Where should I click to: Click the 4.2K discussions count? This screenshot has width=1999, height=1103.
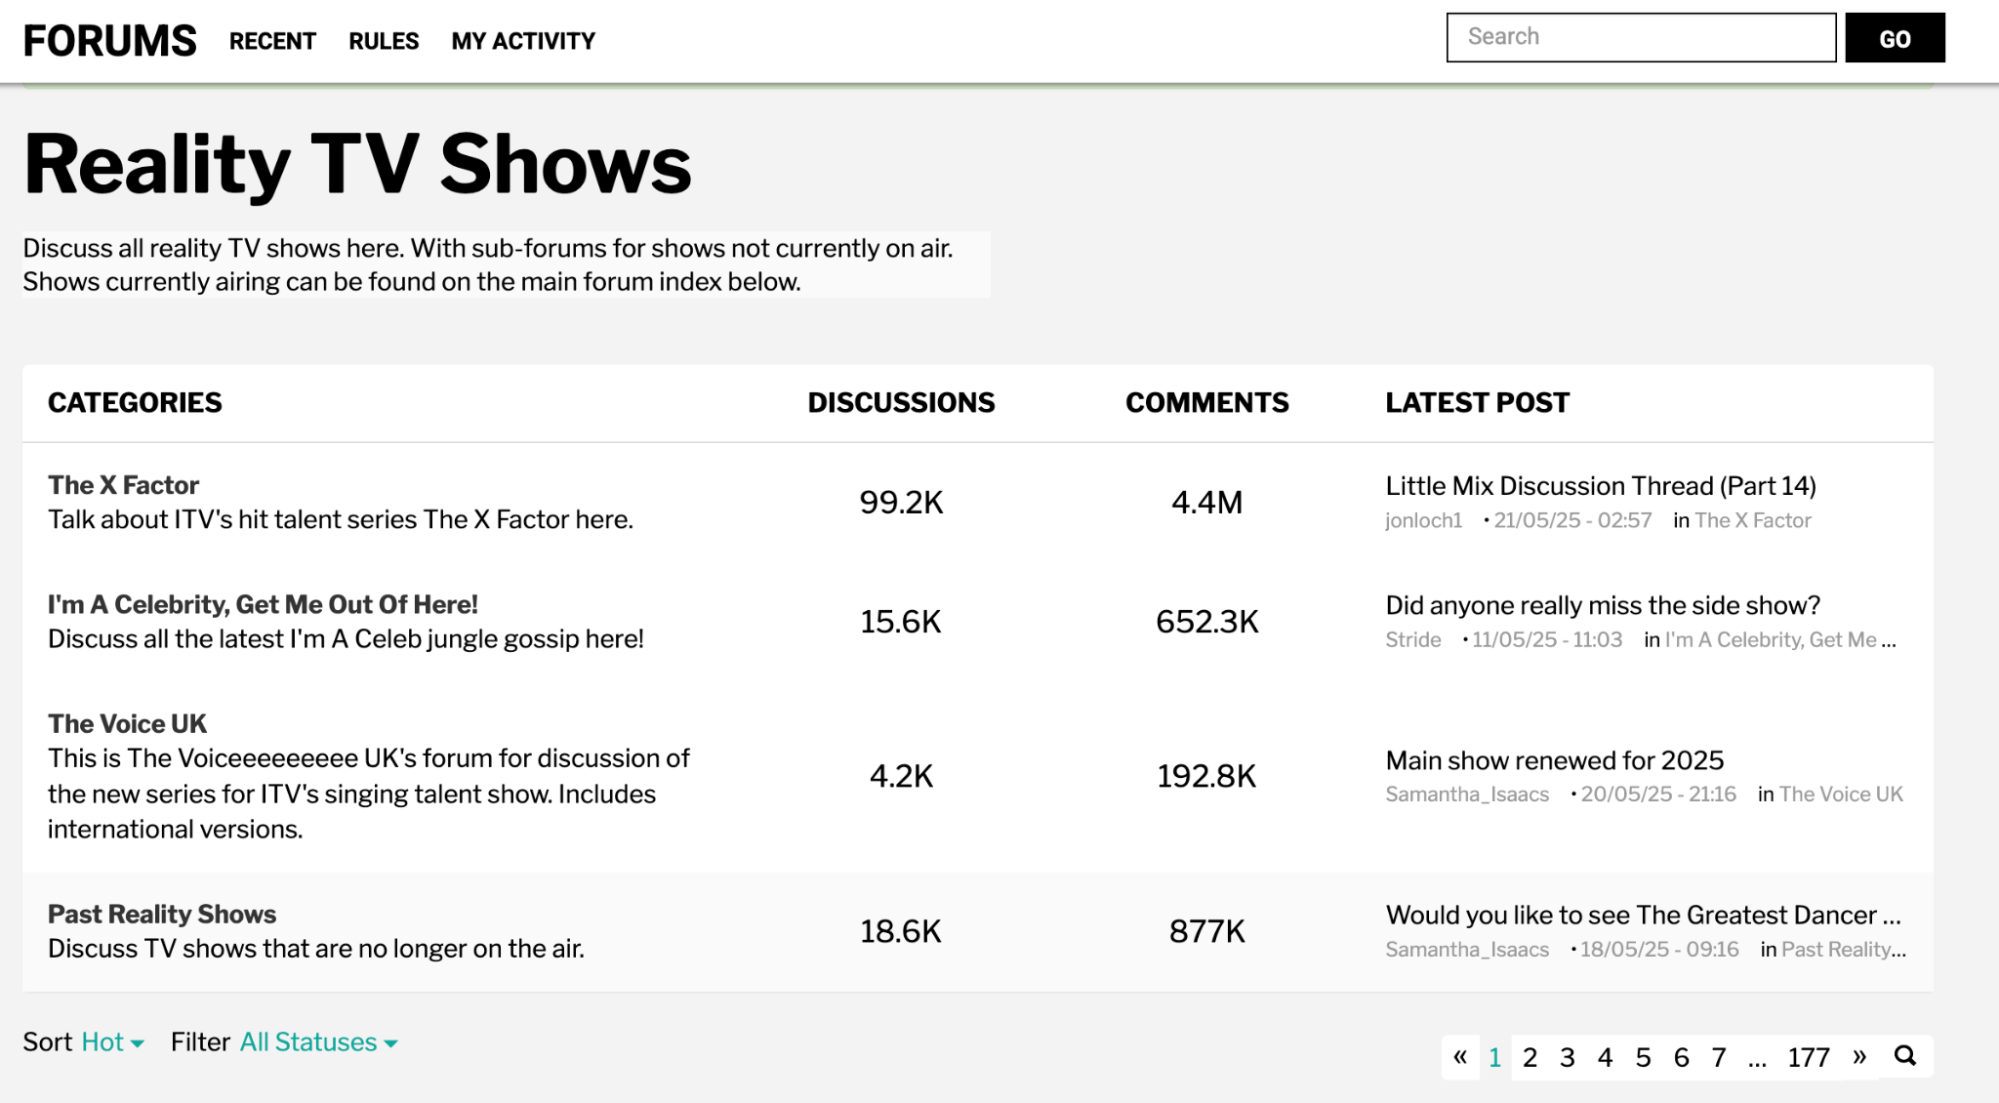coord(901,776)
